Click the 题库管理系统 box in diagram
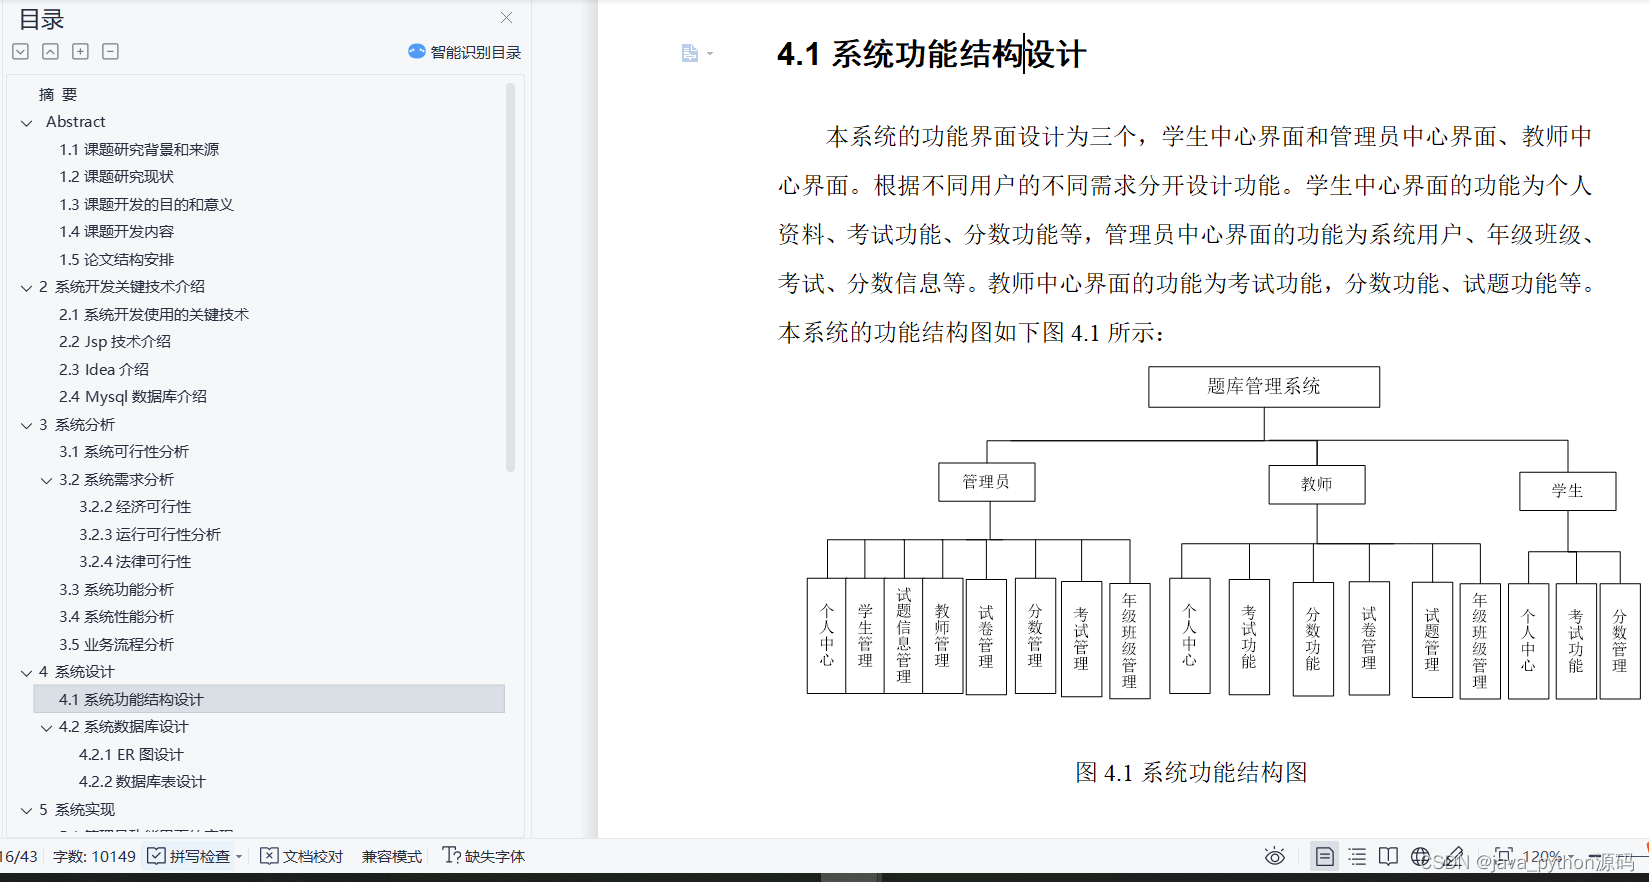The height and width of the screenshot is (882, 1649). point(1264,387)
